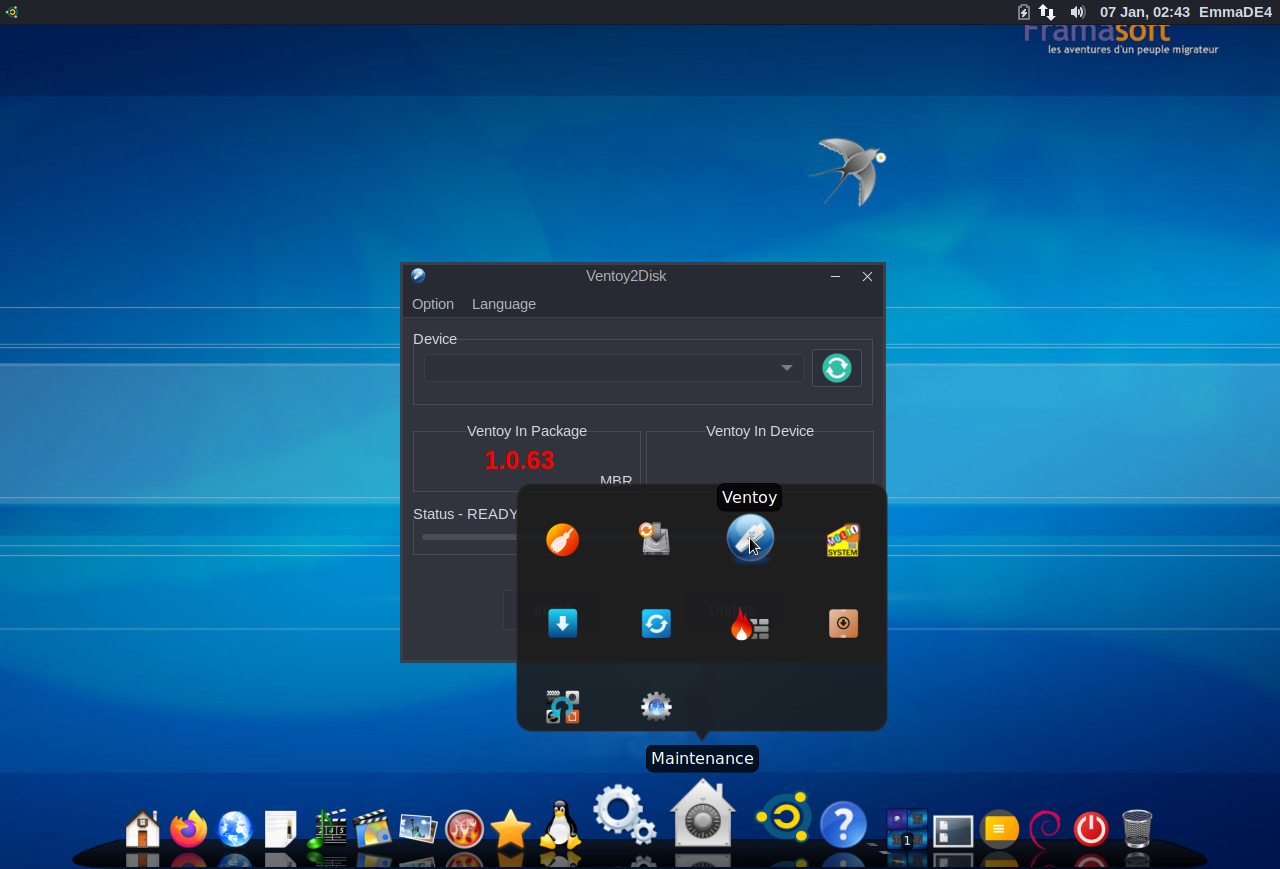This screenshot has height=869, width=1280.
Task: Open the Option menu in Ventoy2Disk
Action: (x=433, y=304)
